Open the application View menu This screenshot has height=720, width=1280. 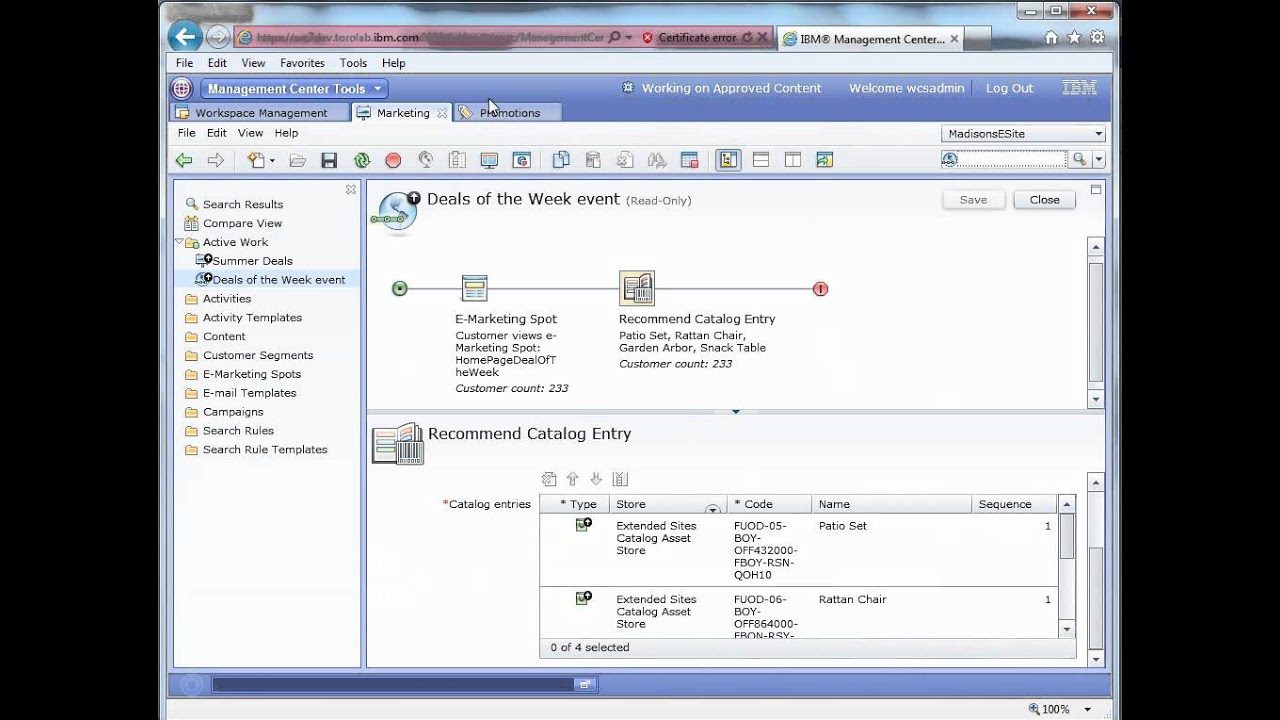tap(250, 133)
